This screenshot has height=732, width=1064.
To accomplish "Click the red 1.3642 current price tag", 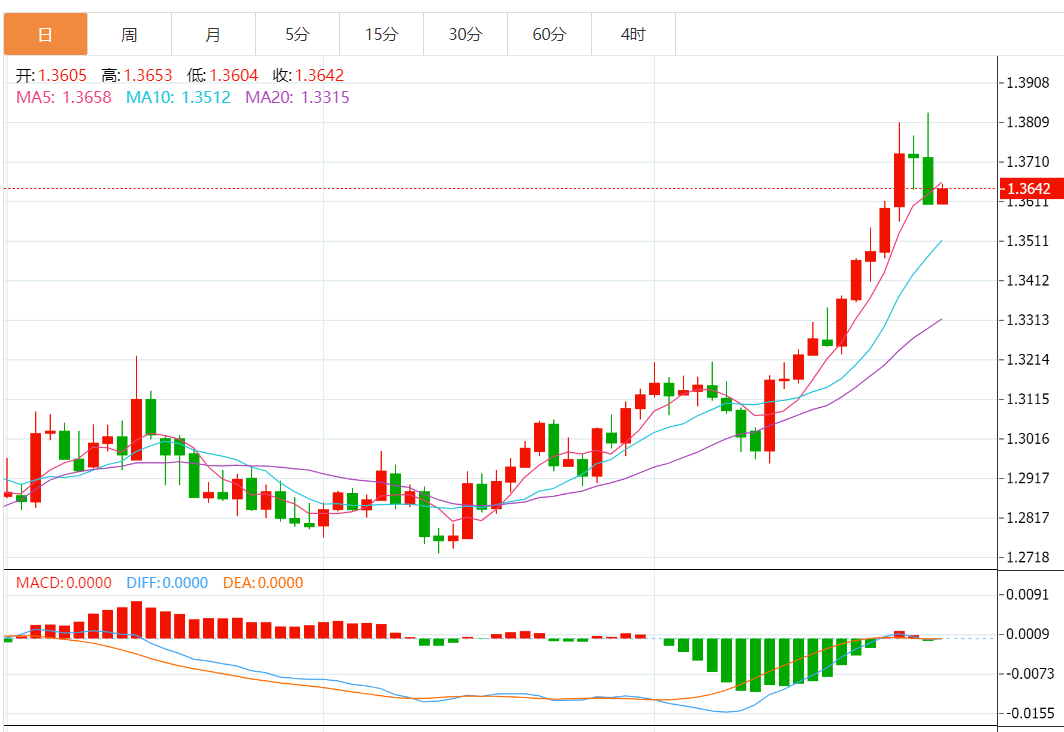I will pyautogui.click(x=1031, y=189).
